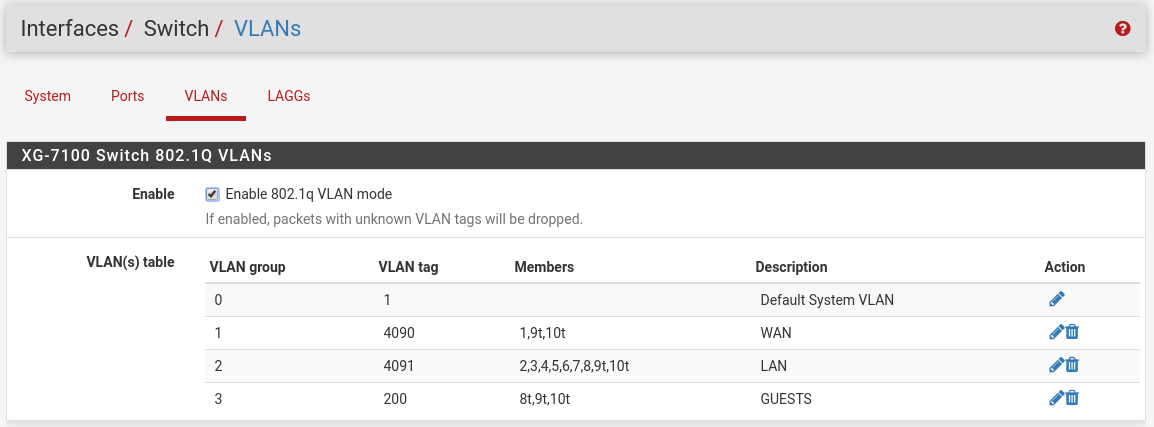Delete the LAN VLAN with trash icon
This screenshot has height=427, width=1154.
[1072, 364]
